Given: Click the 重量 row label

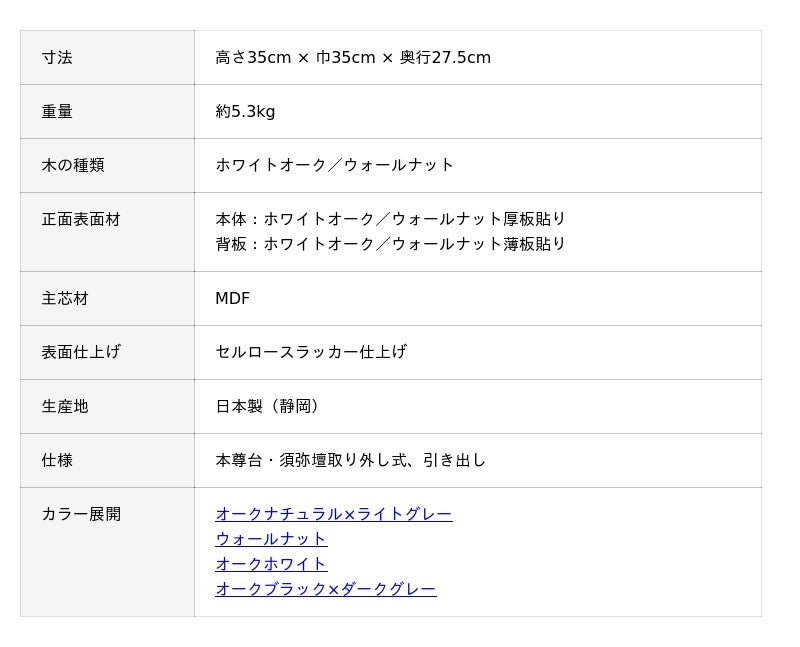Looking at the screenshot, I should [x=57, y=112].
